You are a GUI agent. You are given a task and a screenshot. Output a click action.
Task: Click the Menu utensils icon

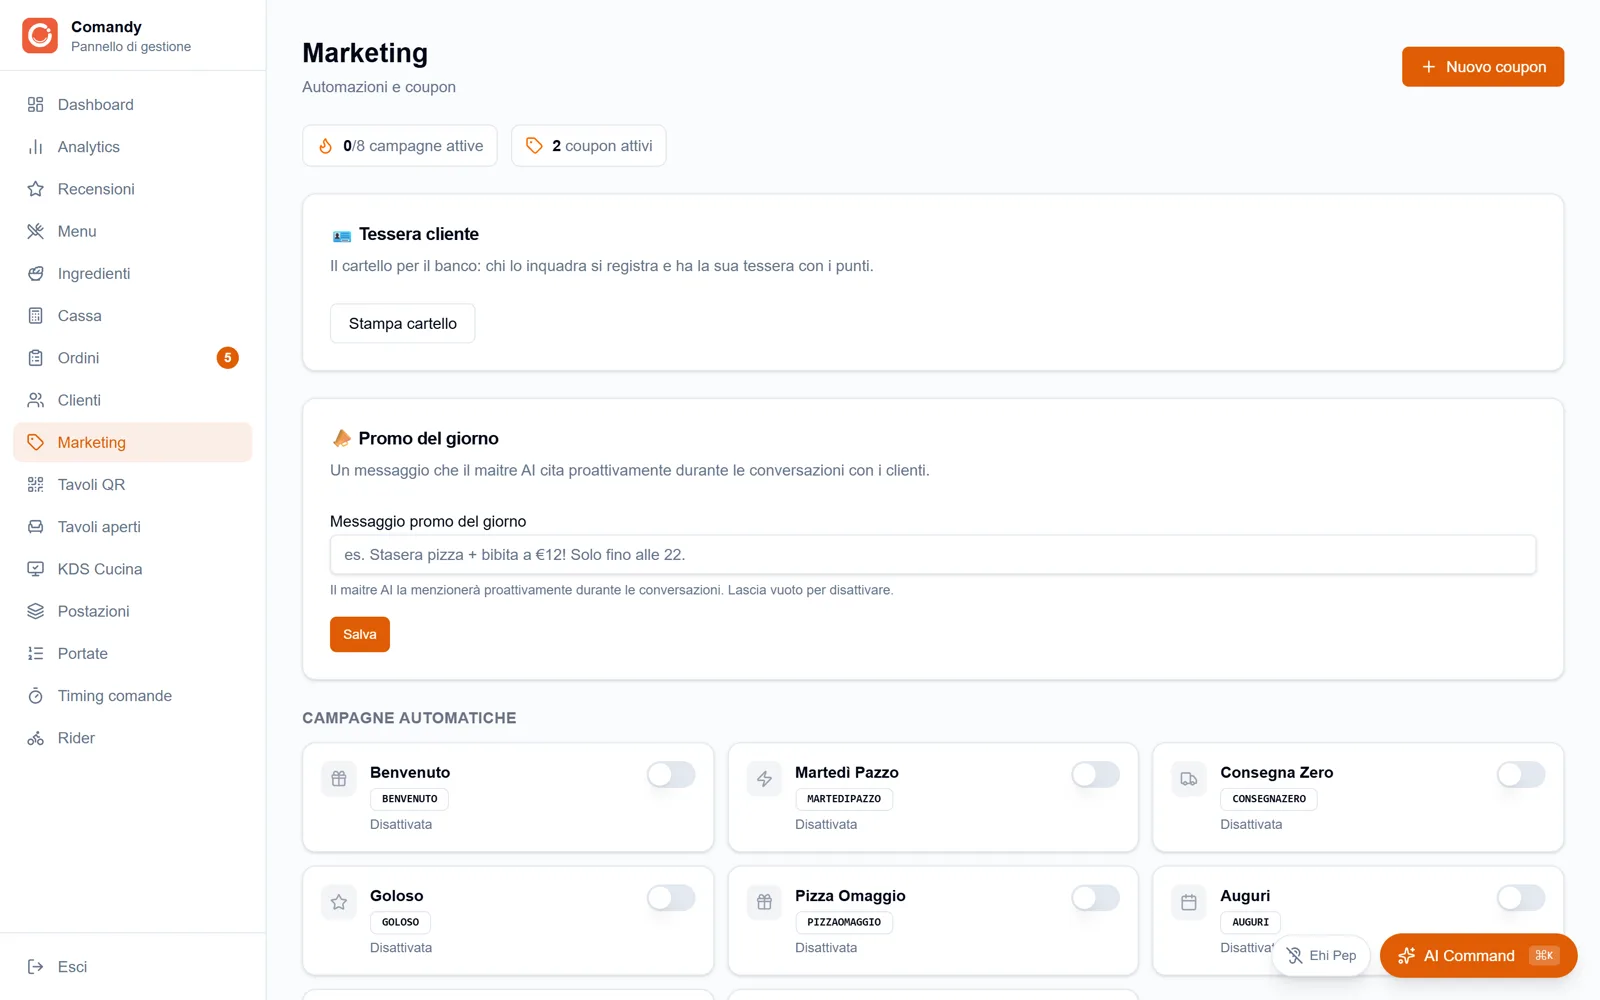click(x=36, y=231)
